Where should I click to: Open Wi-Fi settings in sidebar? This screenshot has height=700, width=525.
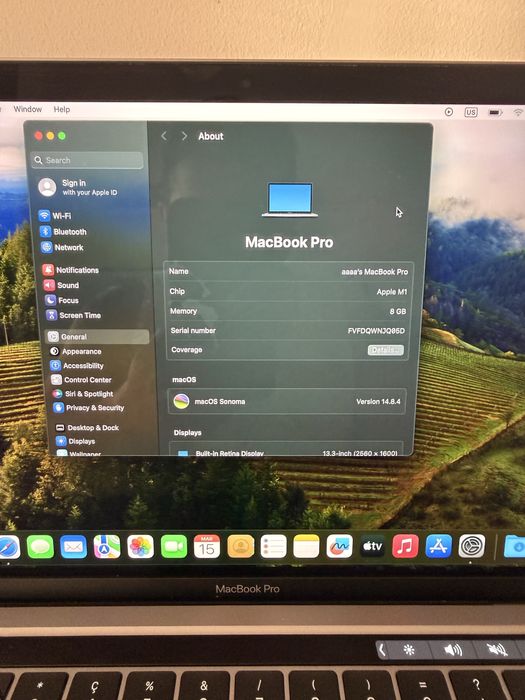point(55,216)
